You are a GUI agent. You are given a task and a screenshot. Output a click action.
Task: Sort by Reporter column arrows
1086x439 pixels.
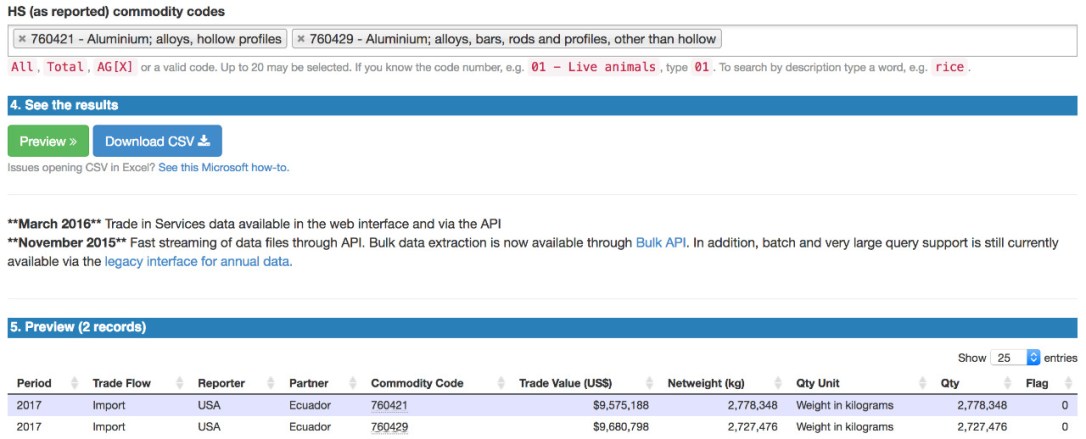pos(265,383)
